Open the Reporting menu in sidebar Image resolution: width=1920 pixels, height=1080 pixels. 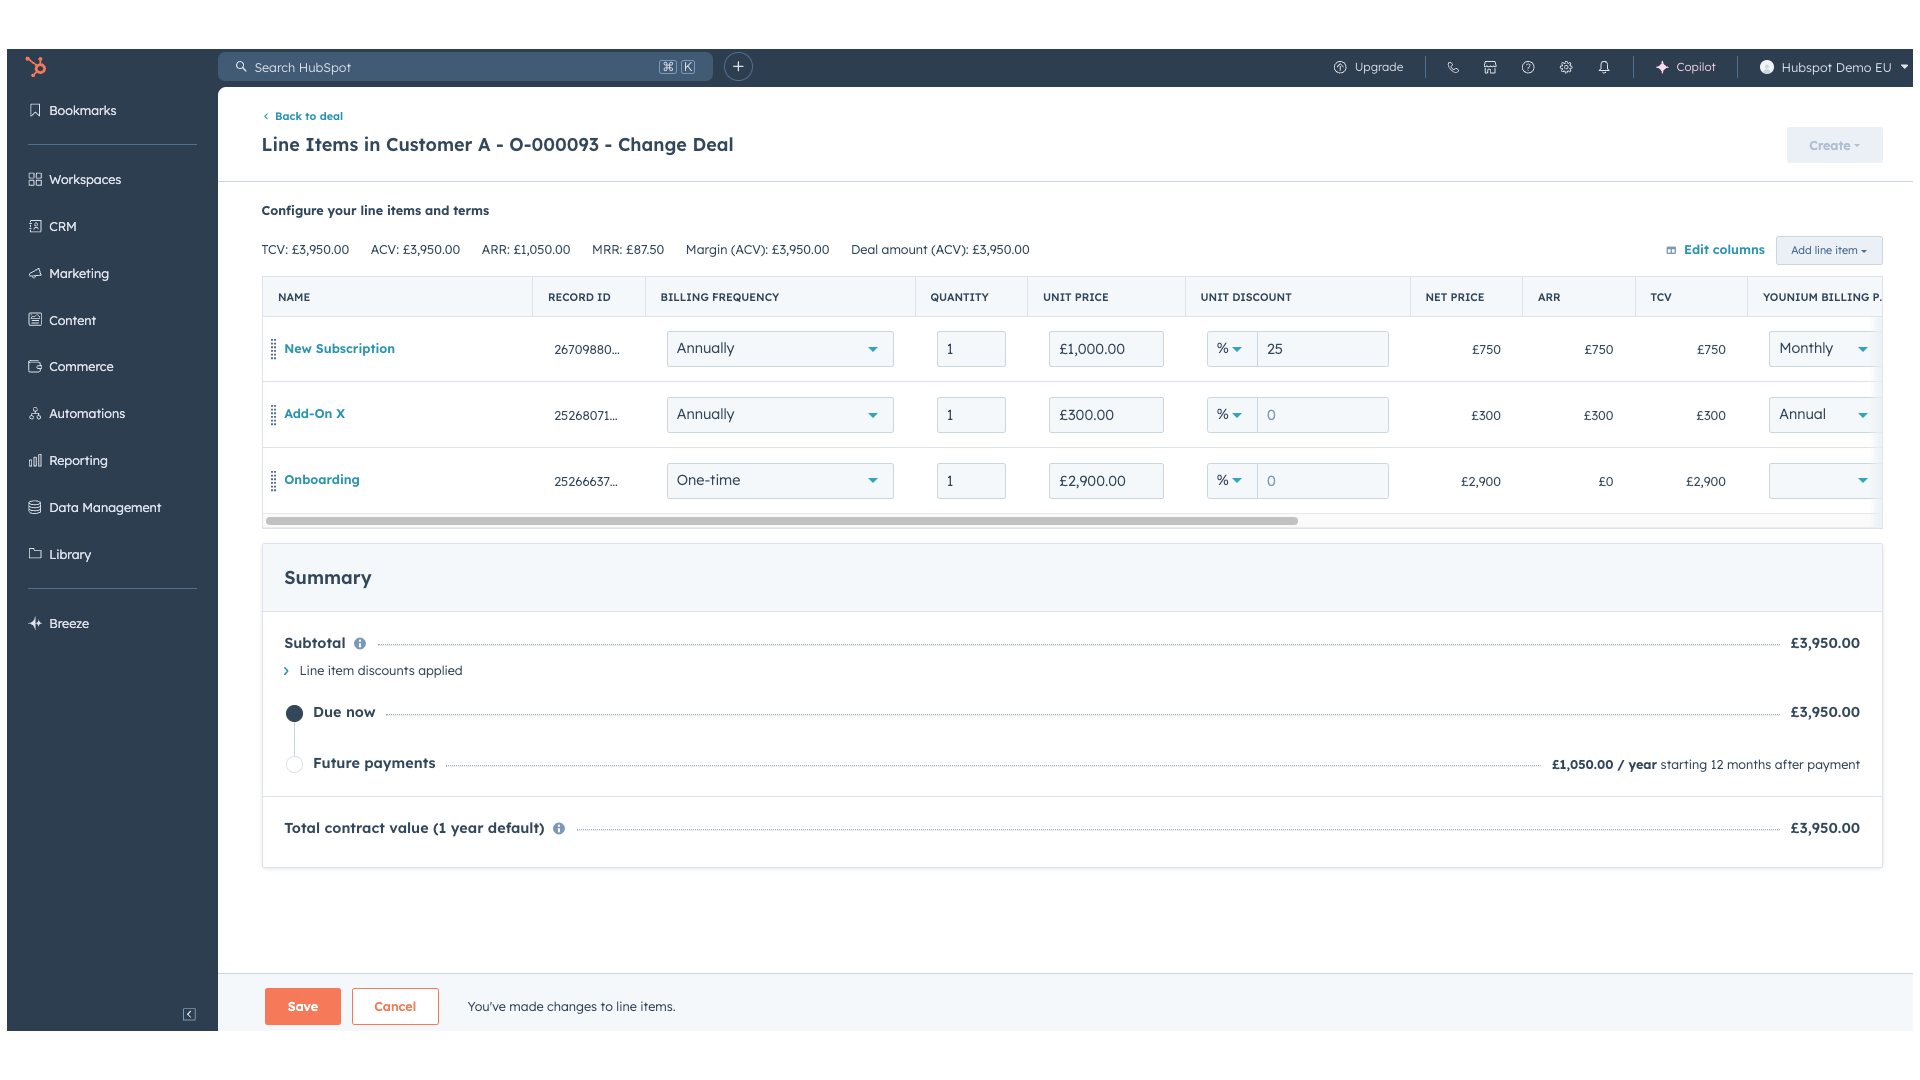pos(78,461)
